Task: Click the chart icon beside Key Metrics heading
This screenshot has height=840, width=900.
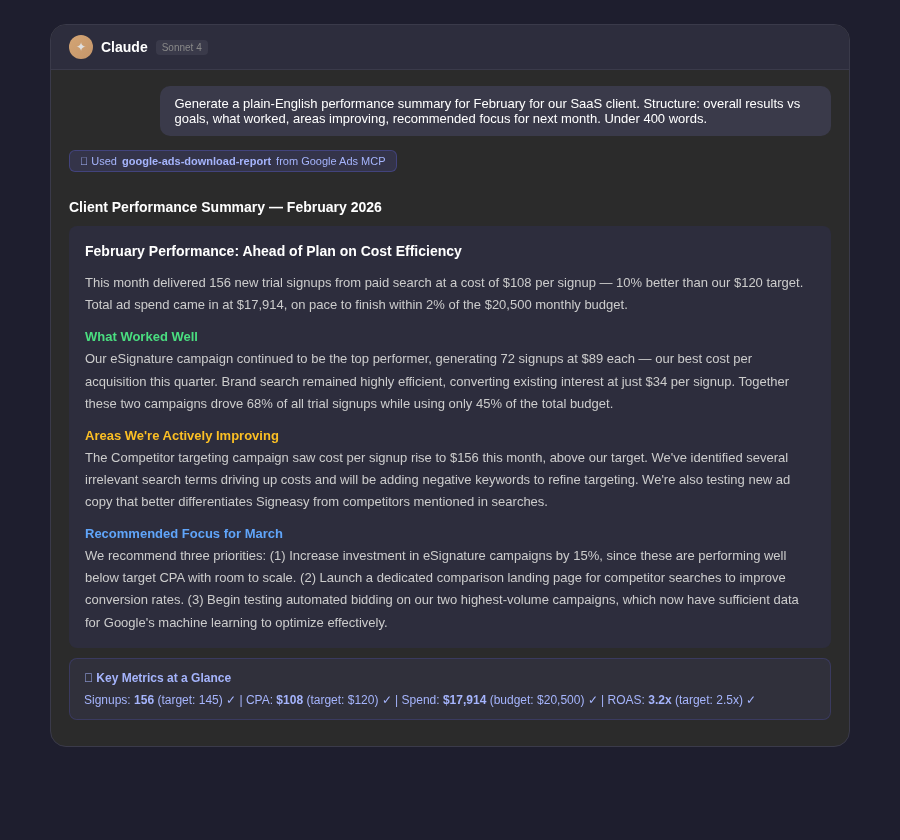Action: point(89,678)
